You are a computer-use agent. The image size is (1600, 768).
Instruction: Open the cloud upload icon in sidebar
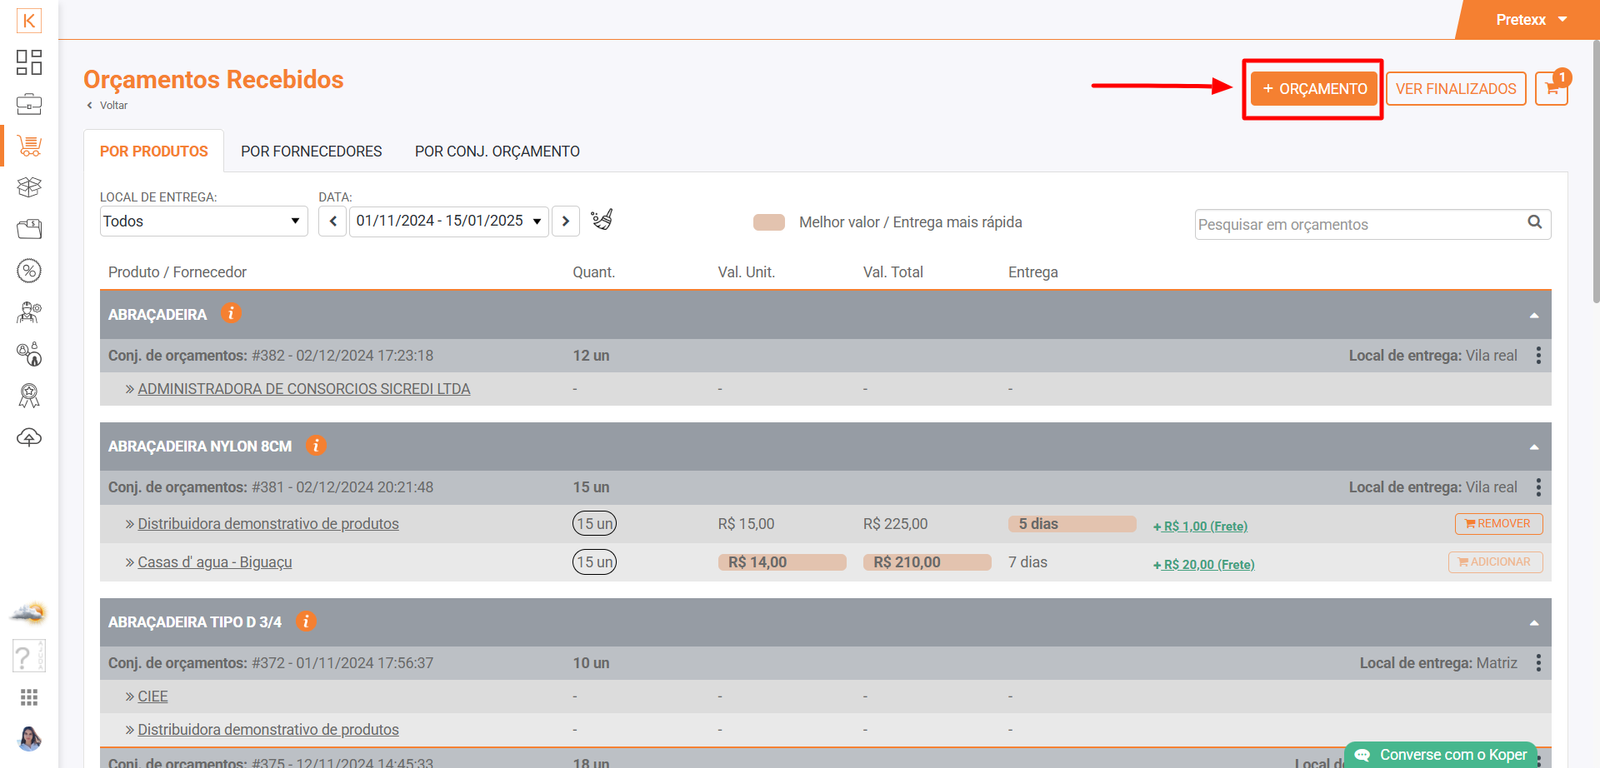[29, 438]
